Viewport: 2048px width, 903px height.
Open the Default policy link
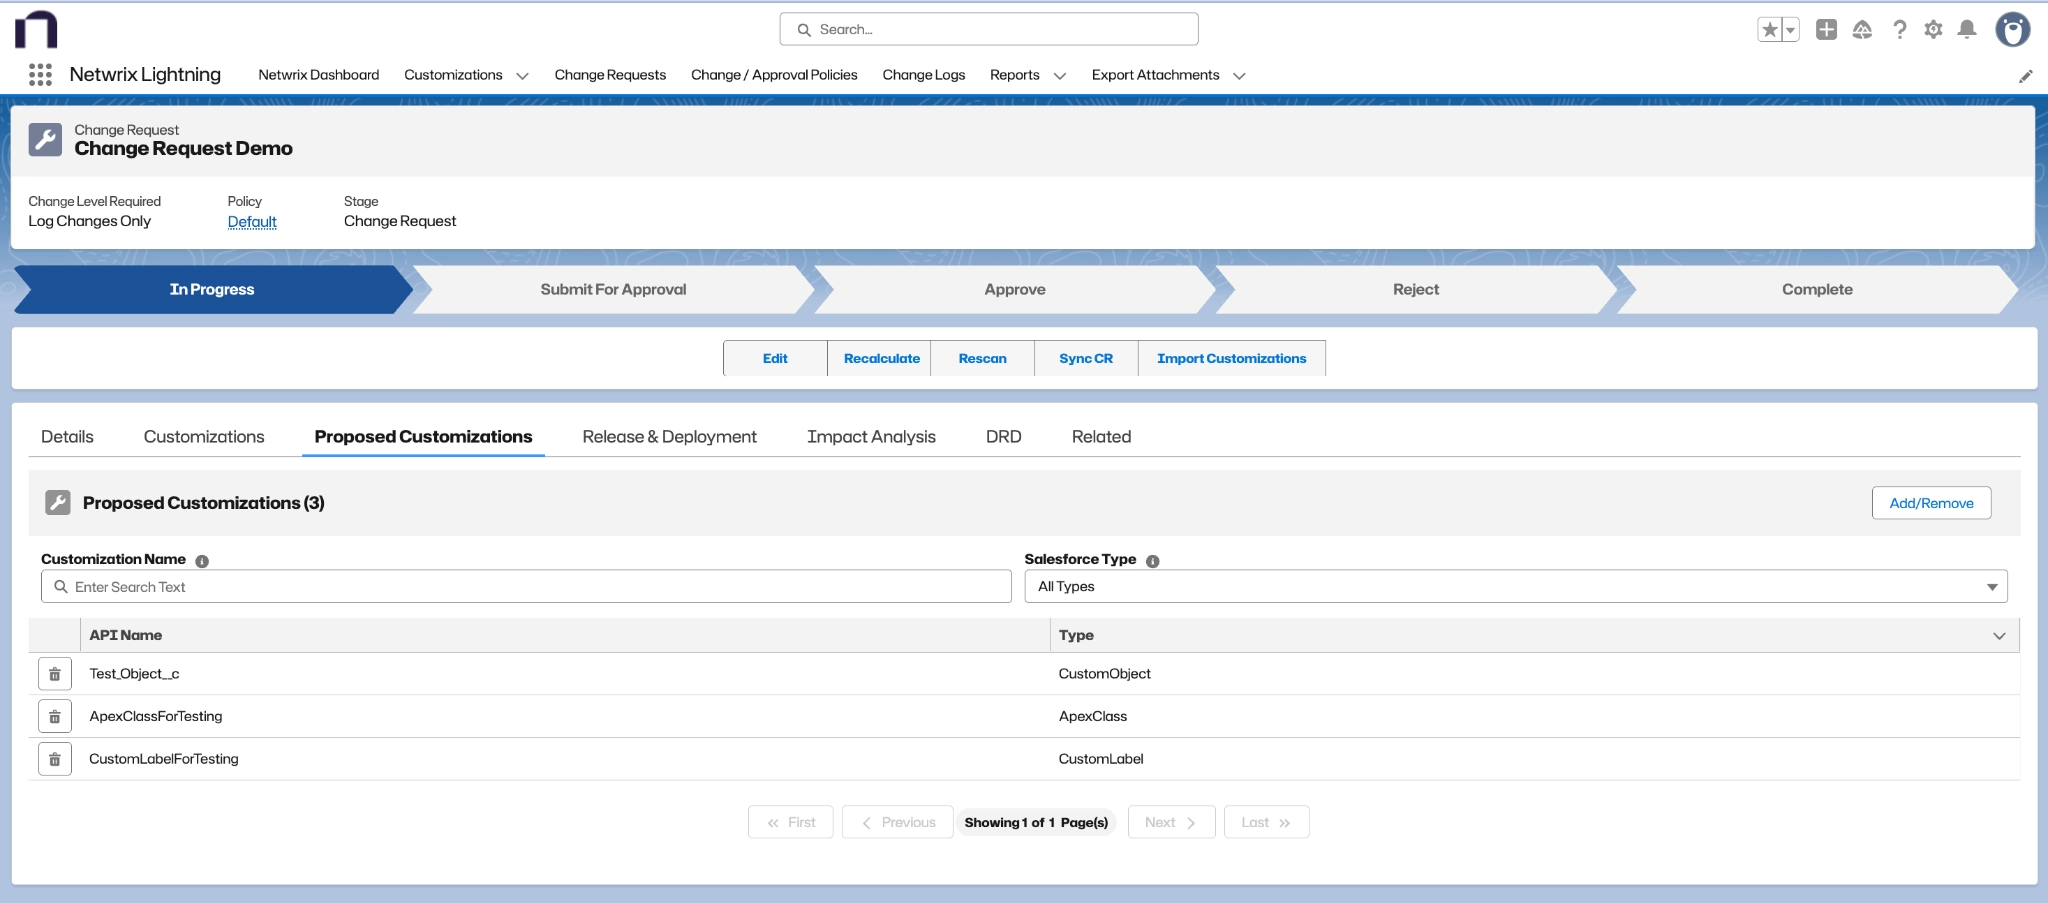click(x=252, y=221)
